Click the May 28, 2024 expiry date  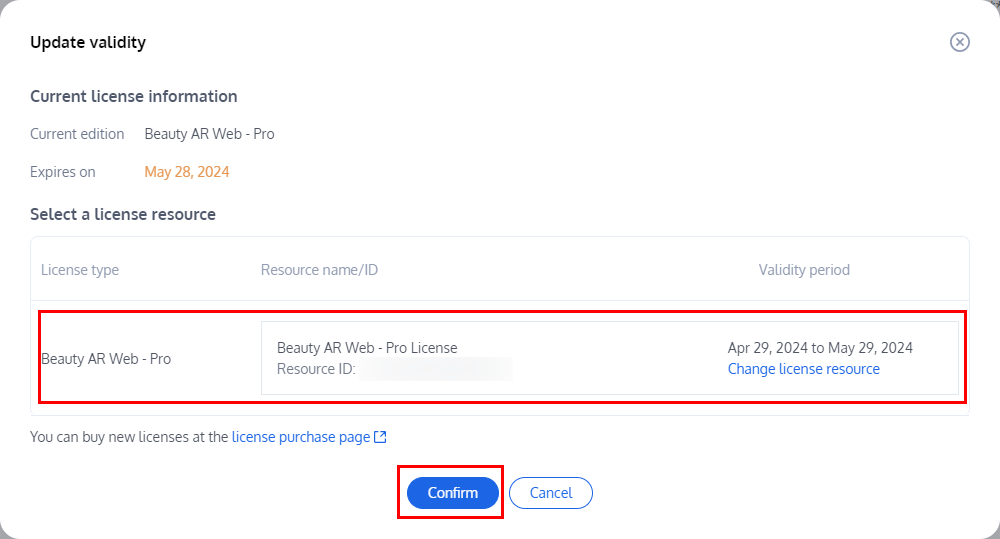(x=187, y=172)
